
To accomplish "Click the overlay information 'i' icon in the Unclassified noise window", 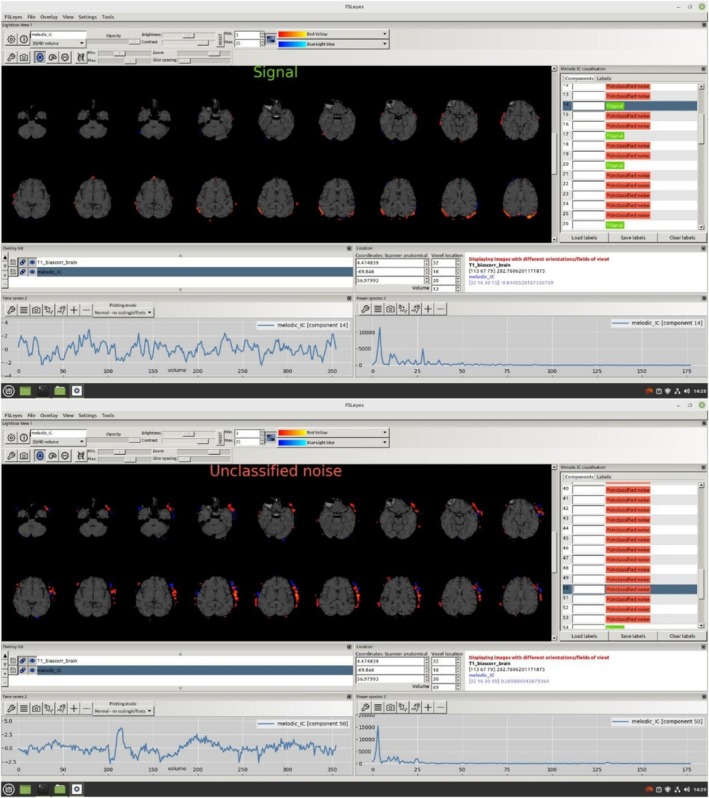I will (24, 438).
